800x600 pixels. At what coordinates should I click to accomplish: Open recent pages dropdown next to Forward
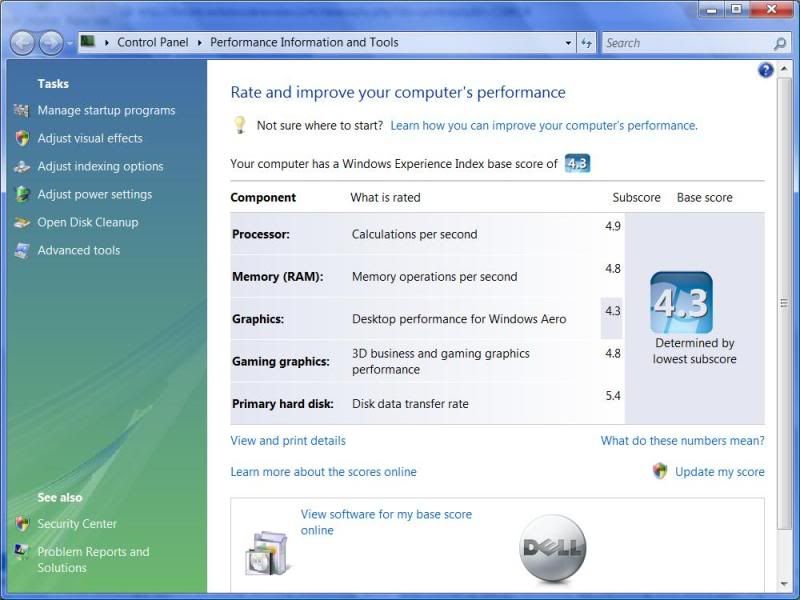(69, 43)
